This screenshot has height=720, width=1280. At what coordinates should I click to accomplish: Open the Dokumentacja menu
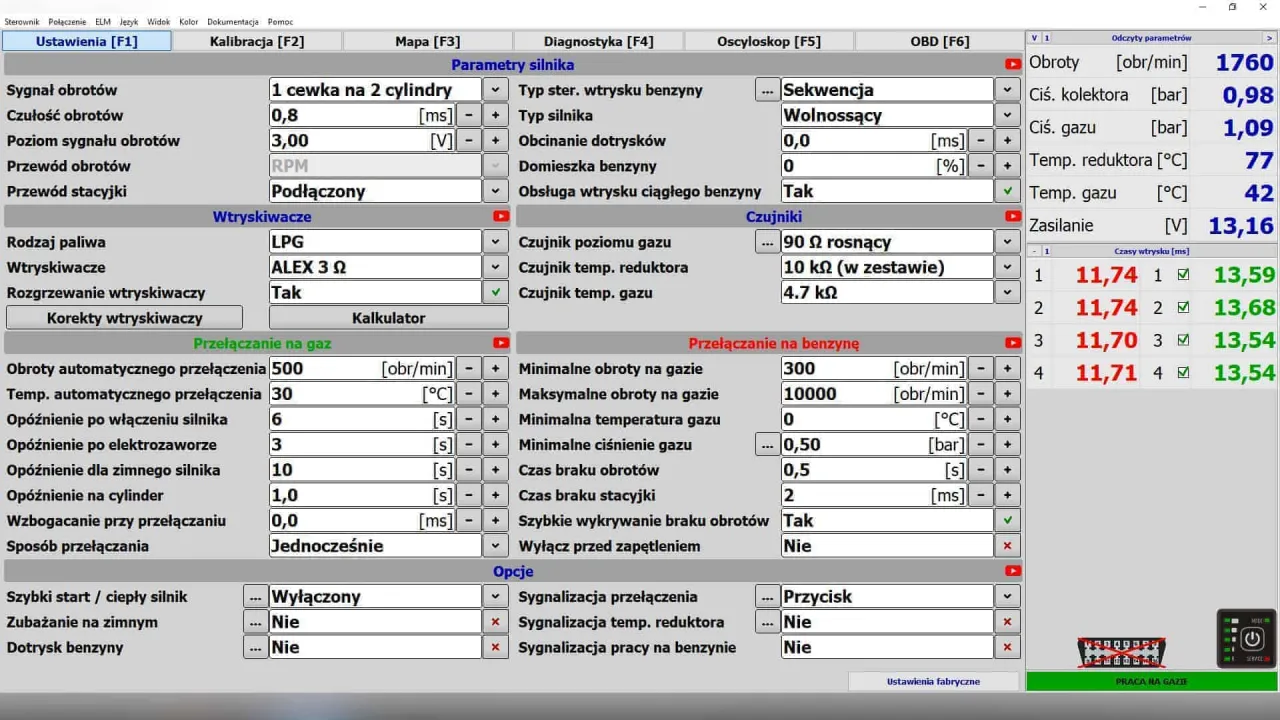pyautogui.click(x=233, y=21)
